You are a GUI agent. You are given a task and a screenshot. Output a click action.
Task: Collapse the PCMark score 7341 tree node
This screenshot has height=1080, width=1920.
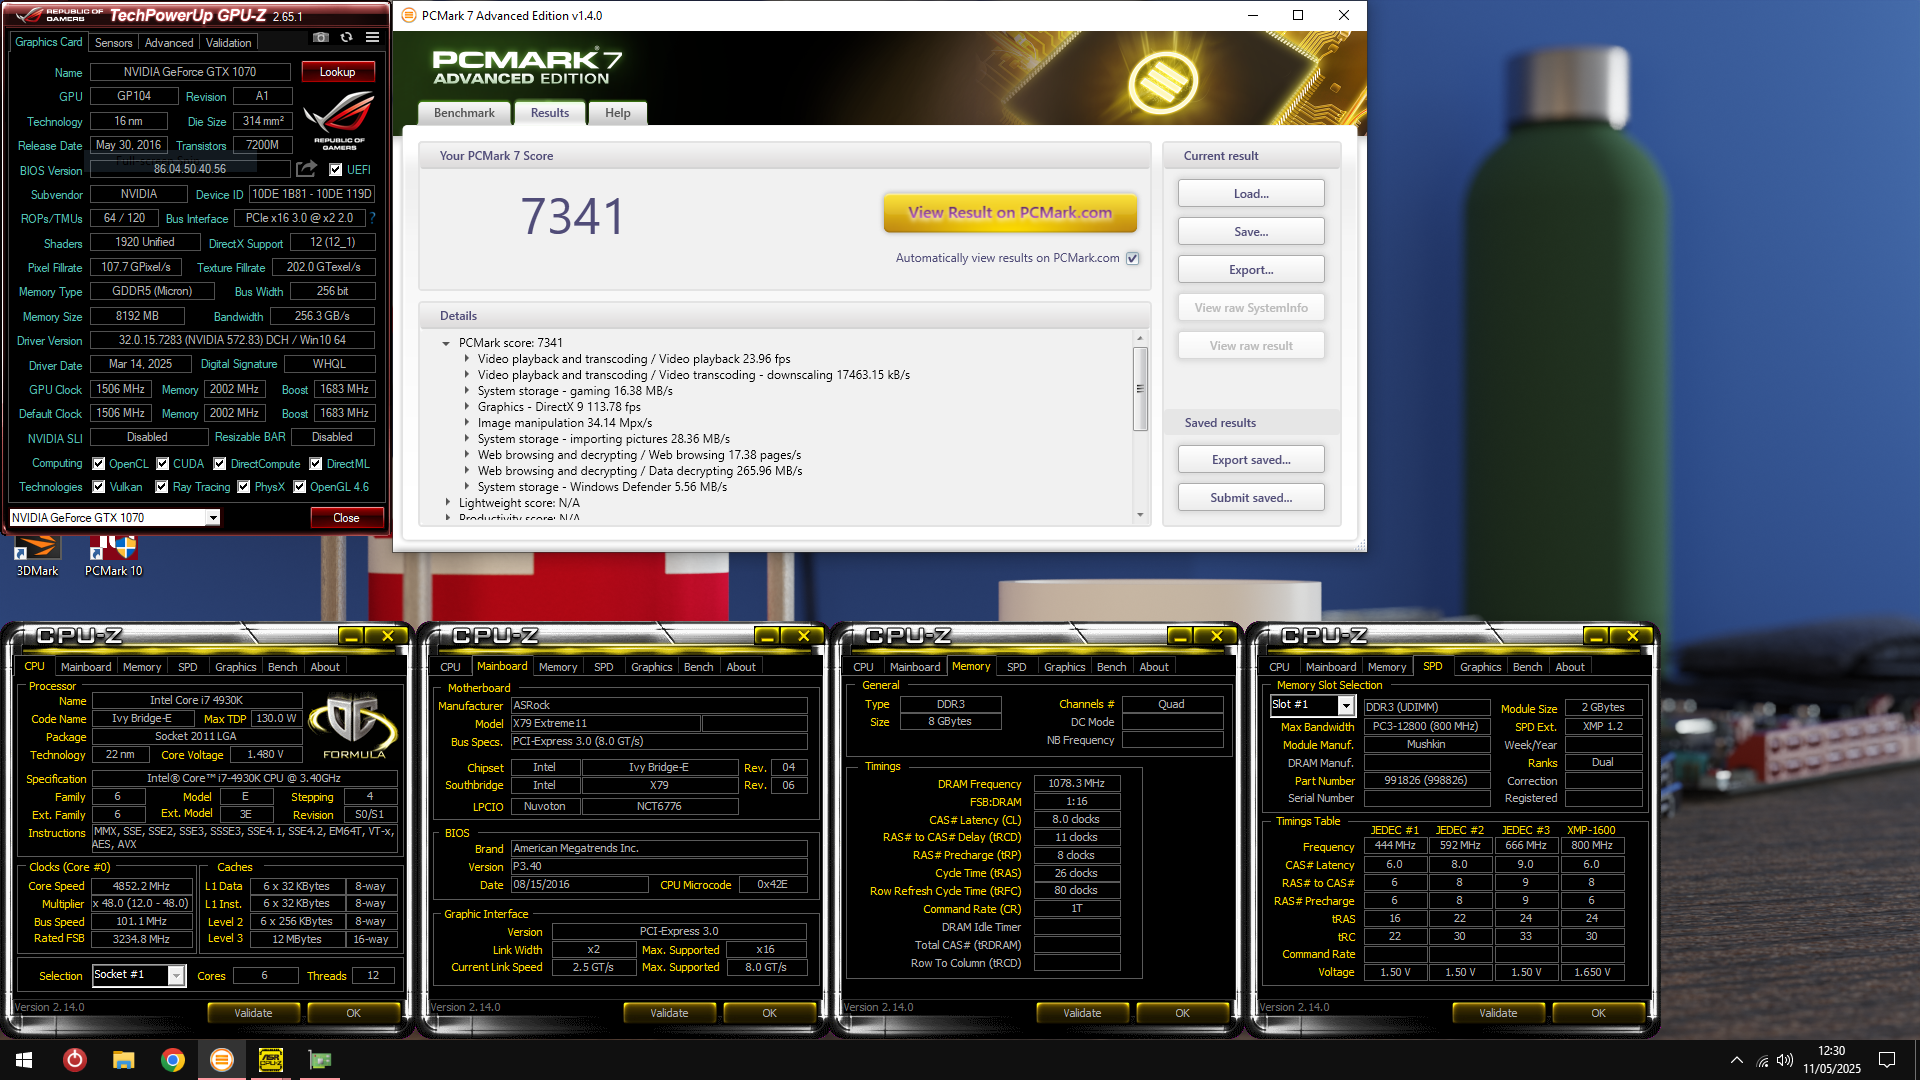pos(446,343)
